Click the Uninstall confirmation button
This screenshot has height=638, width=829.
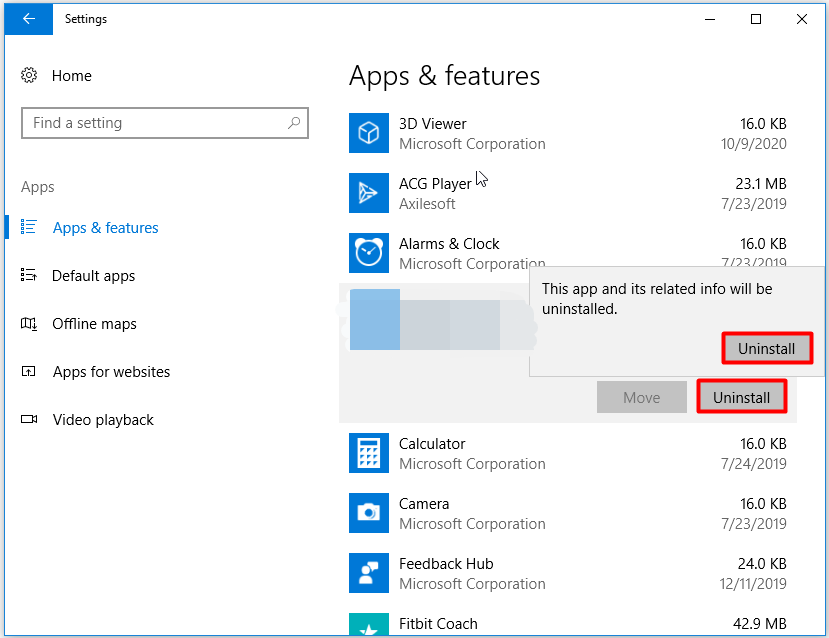[x=767, y=348]
